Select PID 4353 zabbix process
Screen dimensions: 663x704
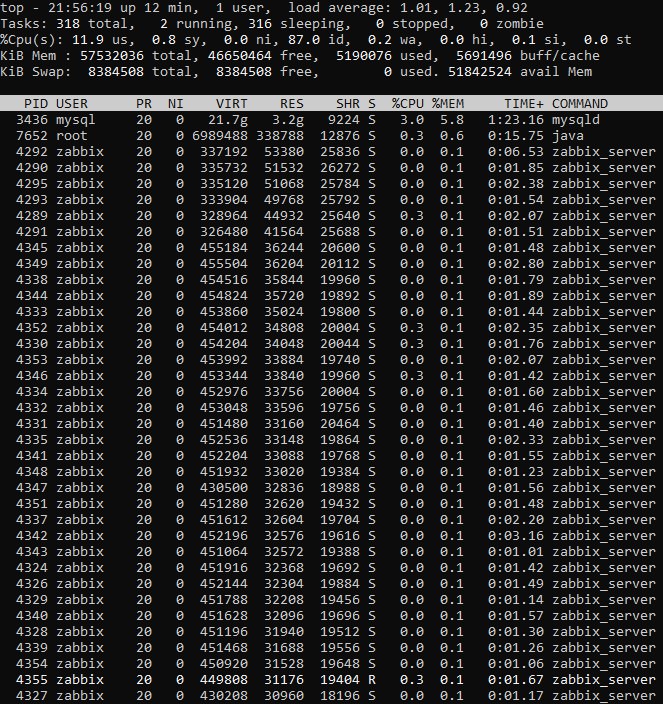click(x=31, y=360)
